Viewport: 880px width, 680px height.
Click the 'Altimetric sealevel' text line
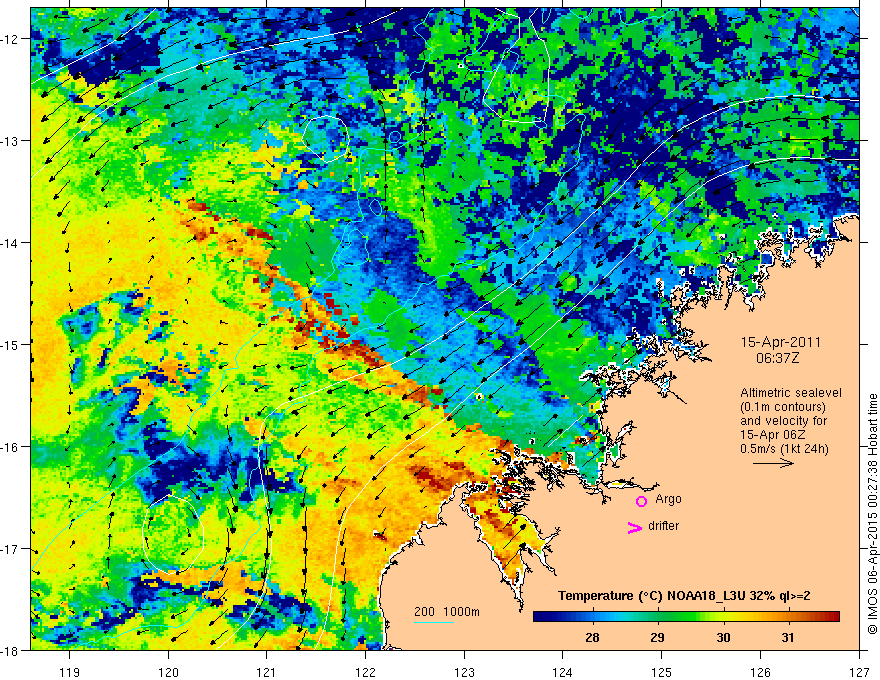point(791,393)
